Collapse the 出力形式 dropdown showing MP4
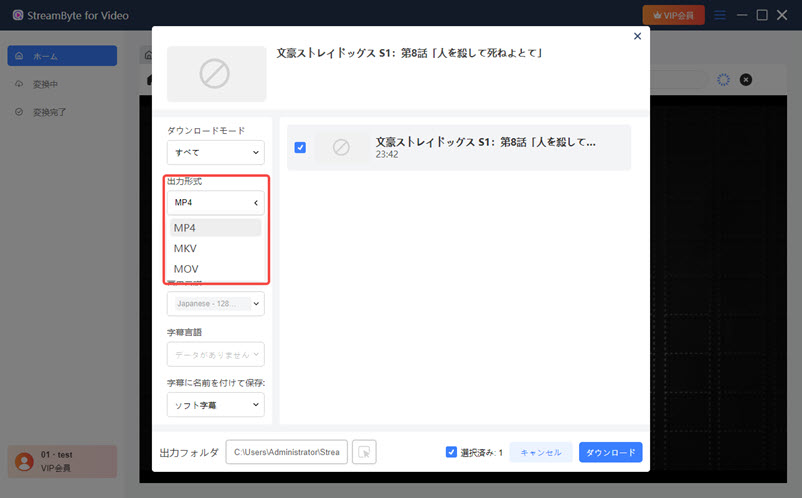This screenshot has width=802, height=498. tap(215, 202)
